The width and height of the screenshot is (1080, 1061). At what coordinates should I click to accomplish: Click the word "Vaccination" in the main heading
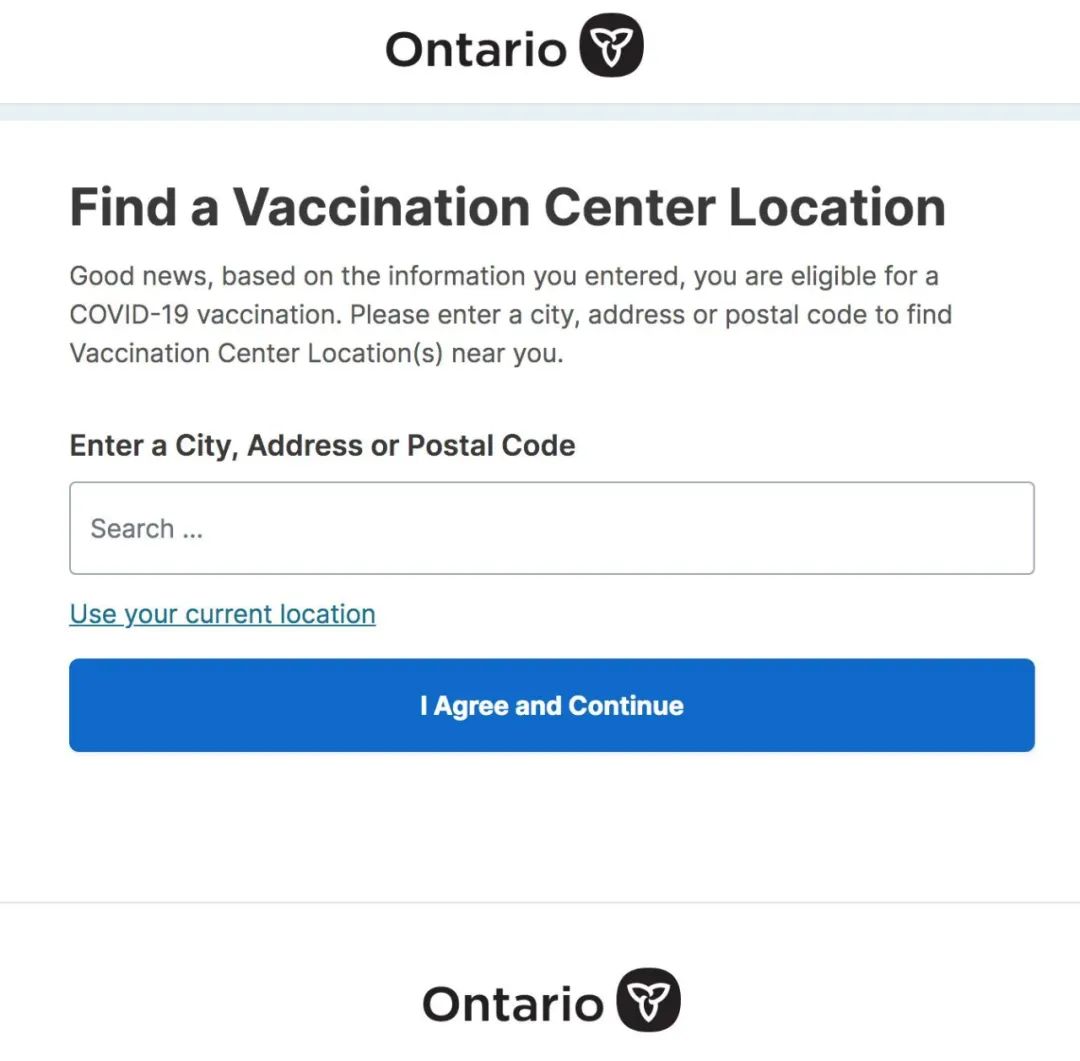(x=382, y=207)
